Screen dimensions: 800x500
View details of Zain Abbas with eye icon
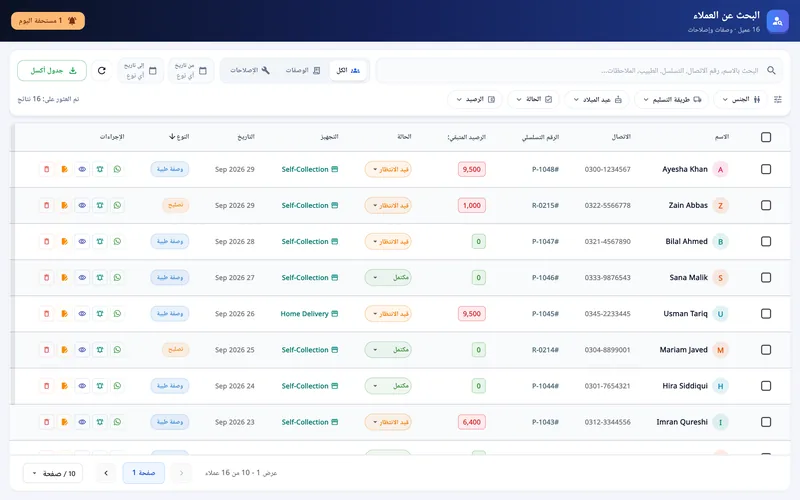[x=82, y=206]
